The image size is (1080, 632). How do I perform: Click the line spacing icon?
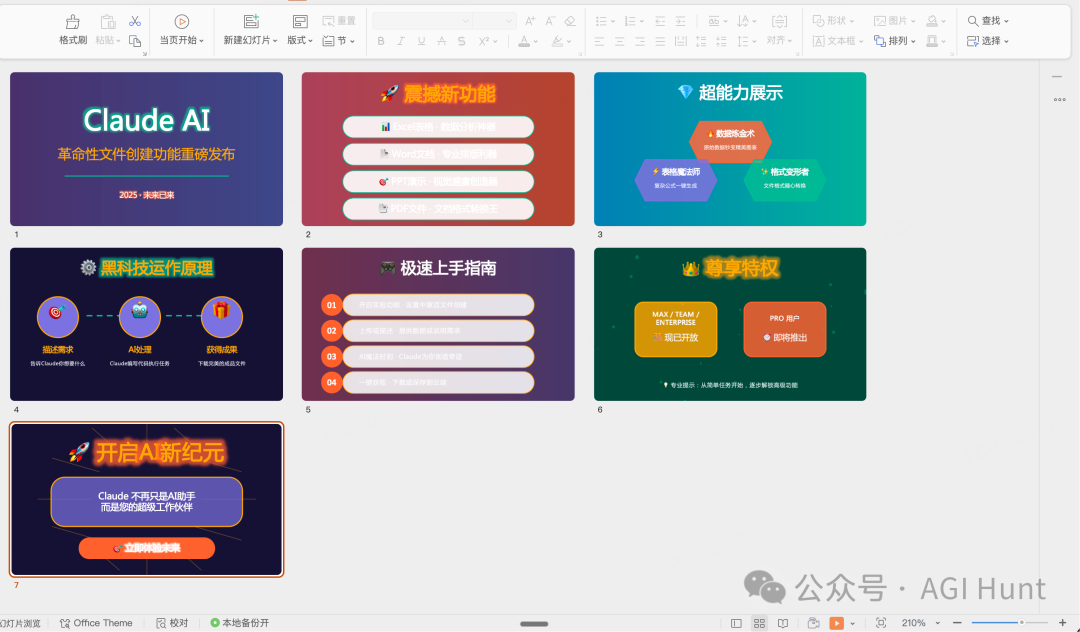[x=742, y=41]
